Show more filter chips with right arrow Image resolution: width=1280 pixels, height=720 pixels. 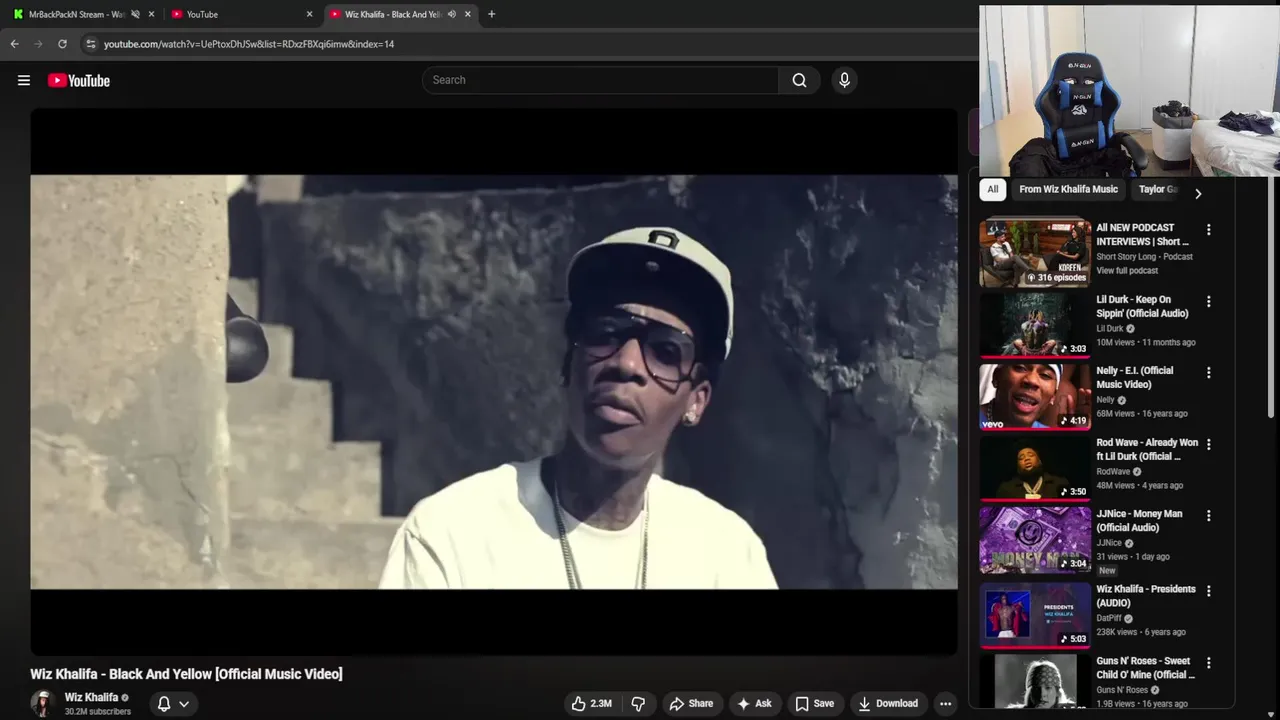[1198, 193]
